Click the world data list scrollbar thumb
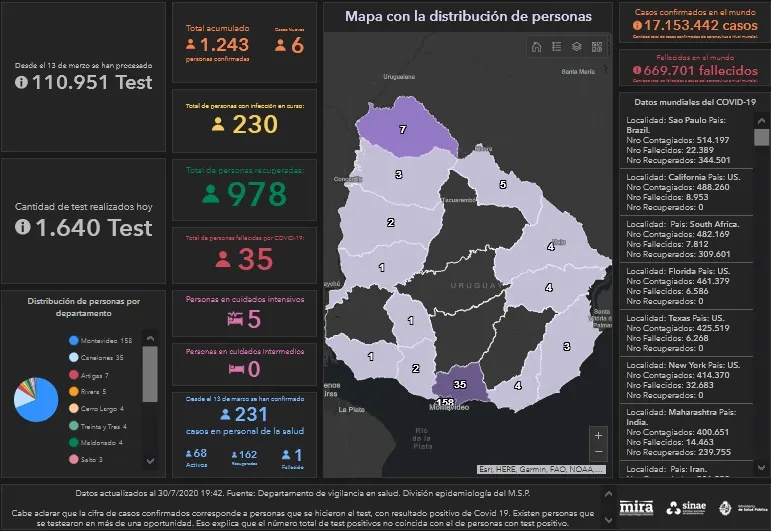 point(761,136)
